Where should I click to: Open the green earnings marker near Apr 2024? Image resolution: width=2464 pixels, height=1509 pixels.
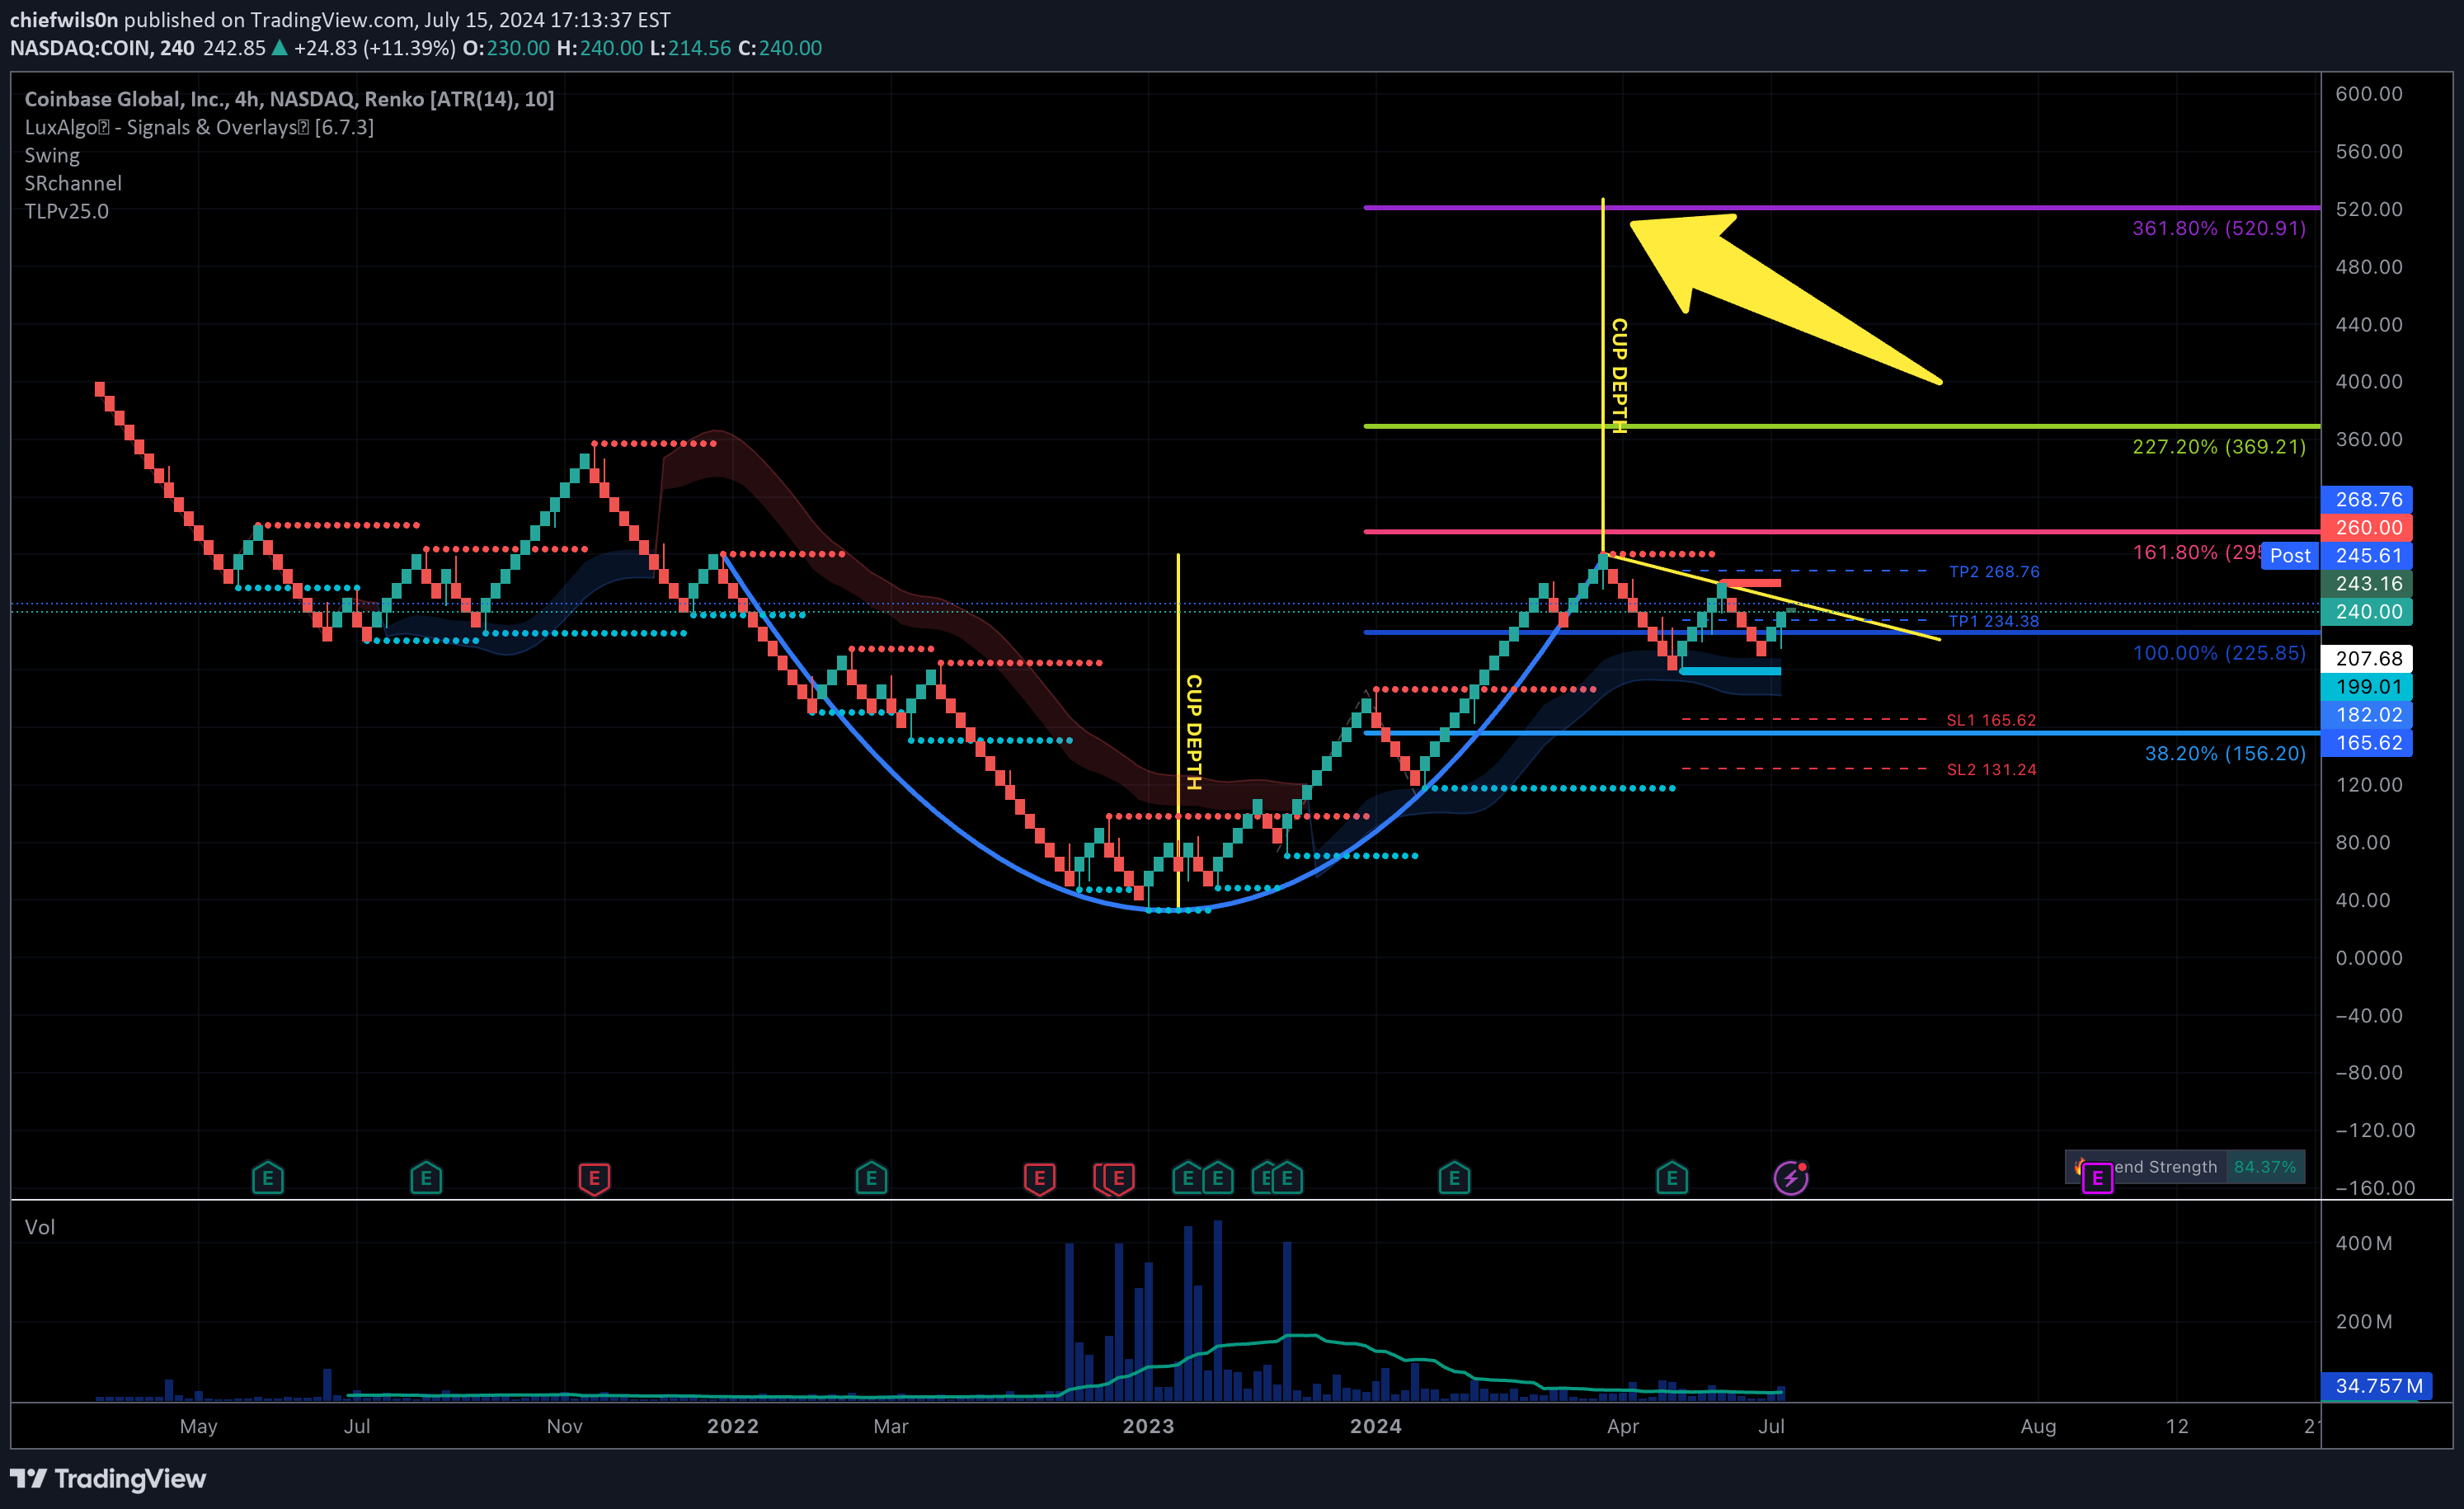click(x=1671, y=1178)
